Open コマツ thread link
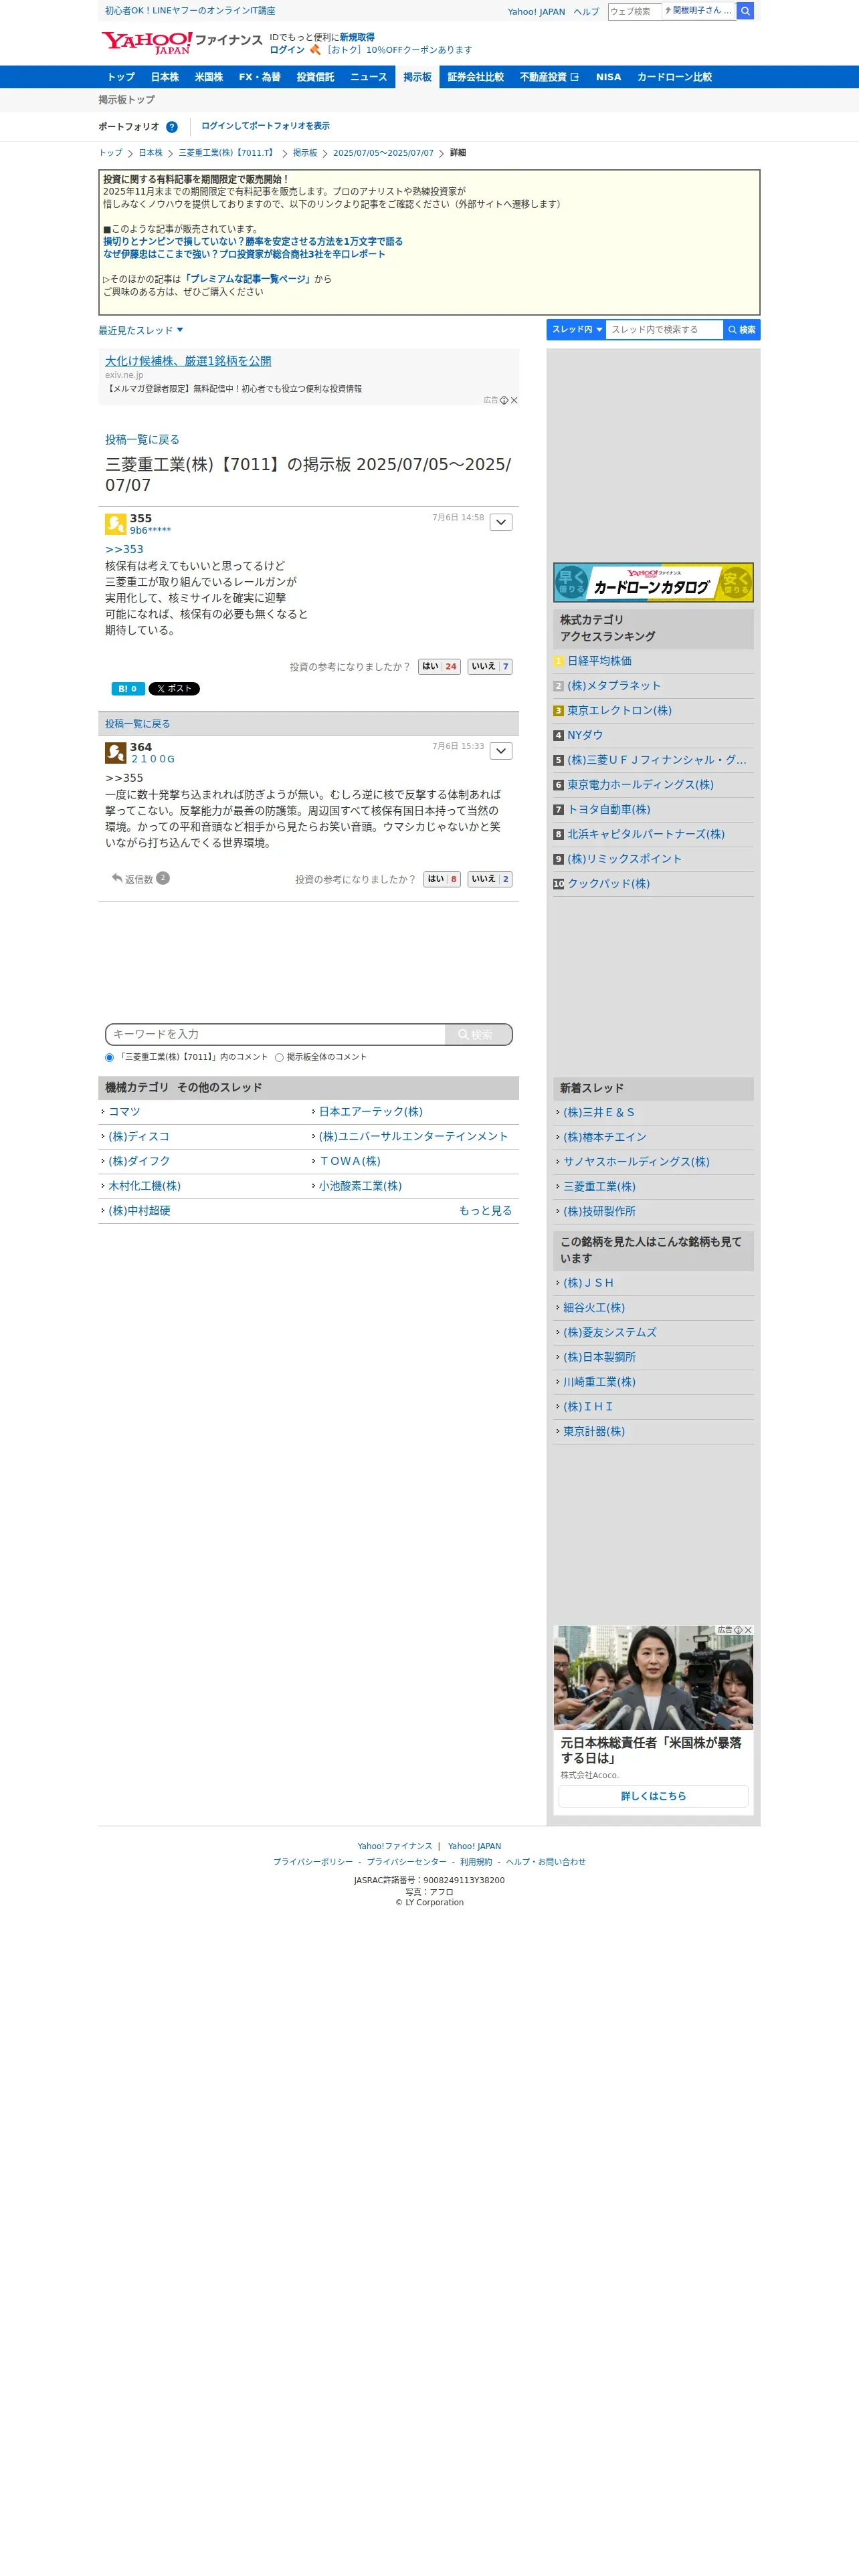The width and height of the screenshot is (859, 2576). coord(124,1111)
